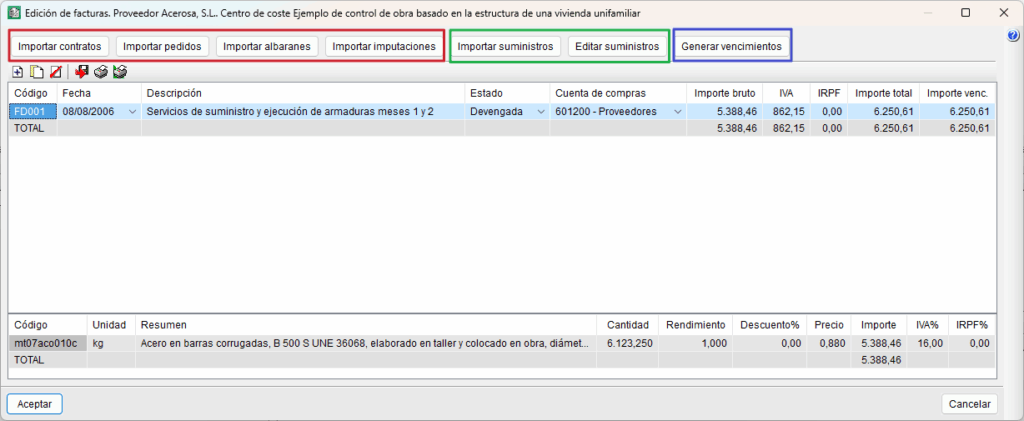The height and width of the screenshot is (421, 1024).
Task: Open the Estado Devengada dropdown
Action: (541, 112)
